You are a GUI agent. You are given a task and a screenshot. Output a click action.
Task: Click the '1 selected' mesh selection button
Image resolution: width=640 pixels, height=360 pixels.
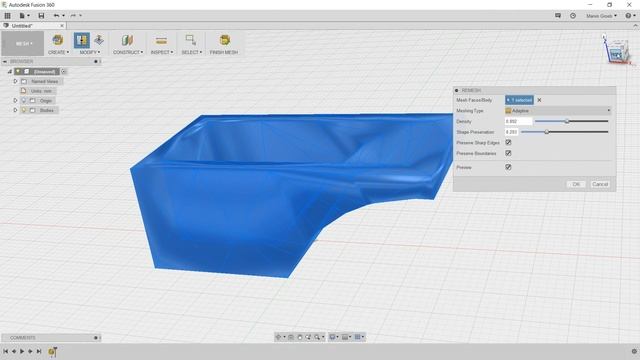[x=519, y=100]
